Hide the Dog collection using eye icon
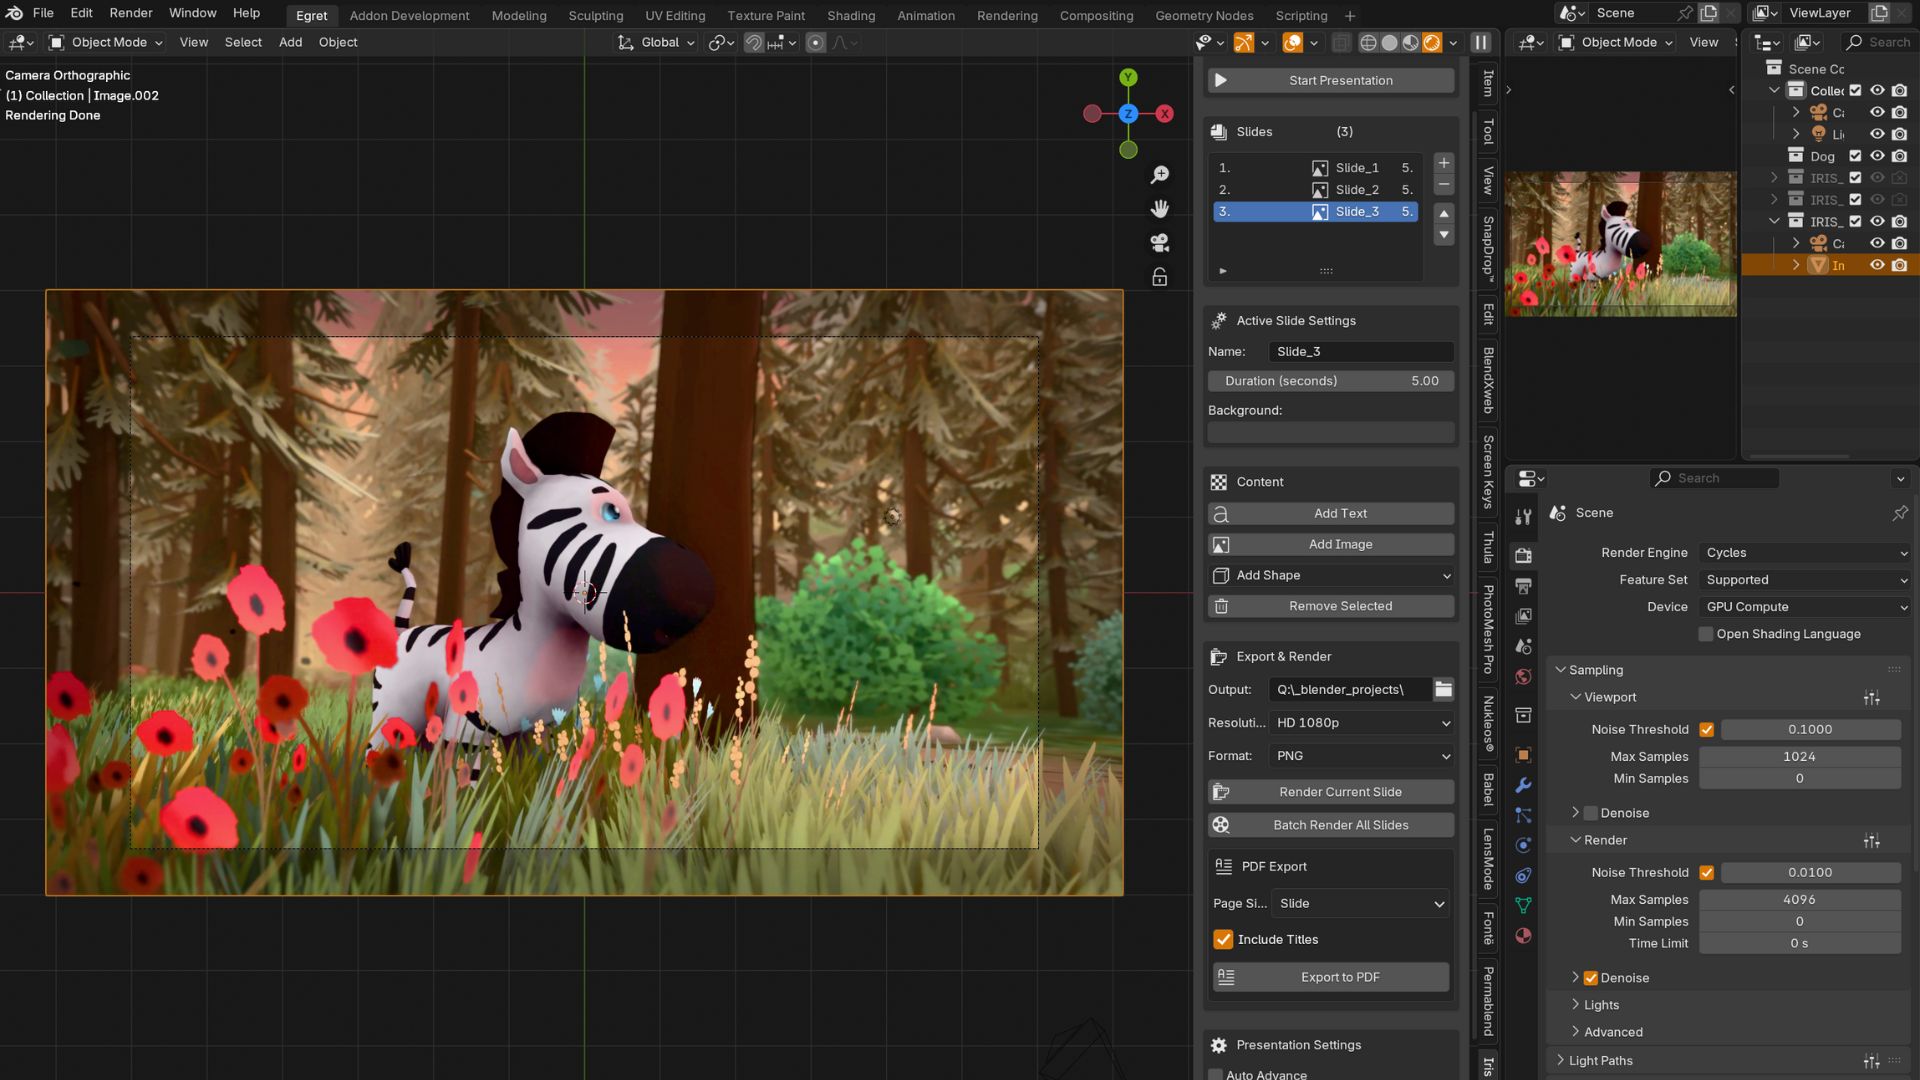The image size is (1920, 1080). (1877, 156)
